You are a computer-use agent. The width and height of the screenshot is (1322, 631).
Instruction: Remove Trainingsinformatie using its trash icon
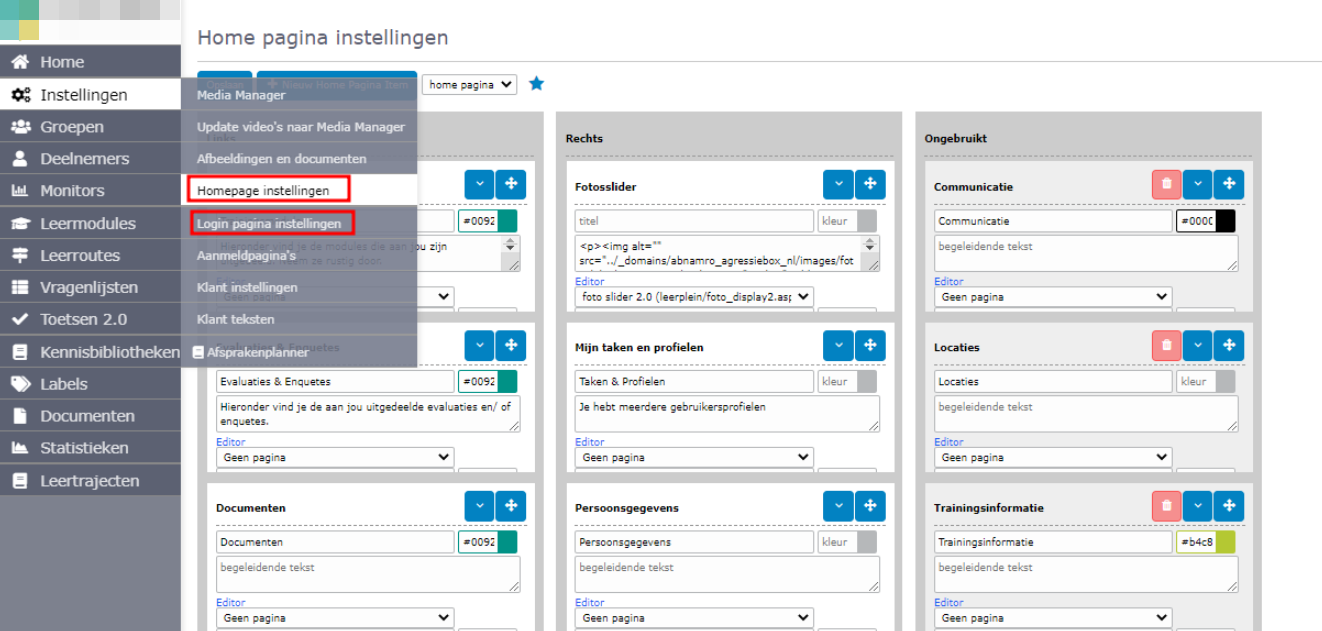pos(1166,506)
